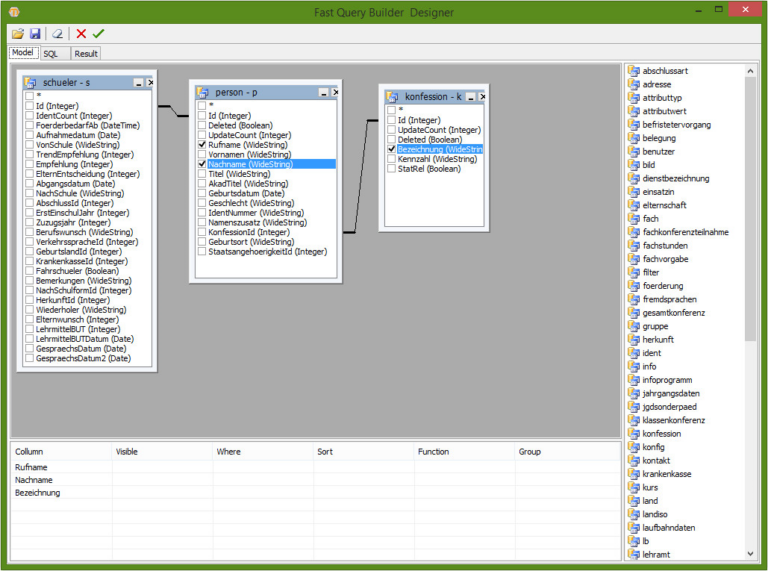
Task: Click the abschlussart table icon
Action: tap(632, 72)
